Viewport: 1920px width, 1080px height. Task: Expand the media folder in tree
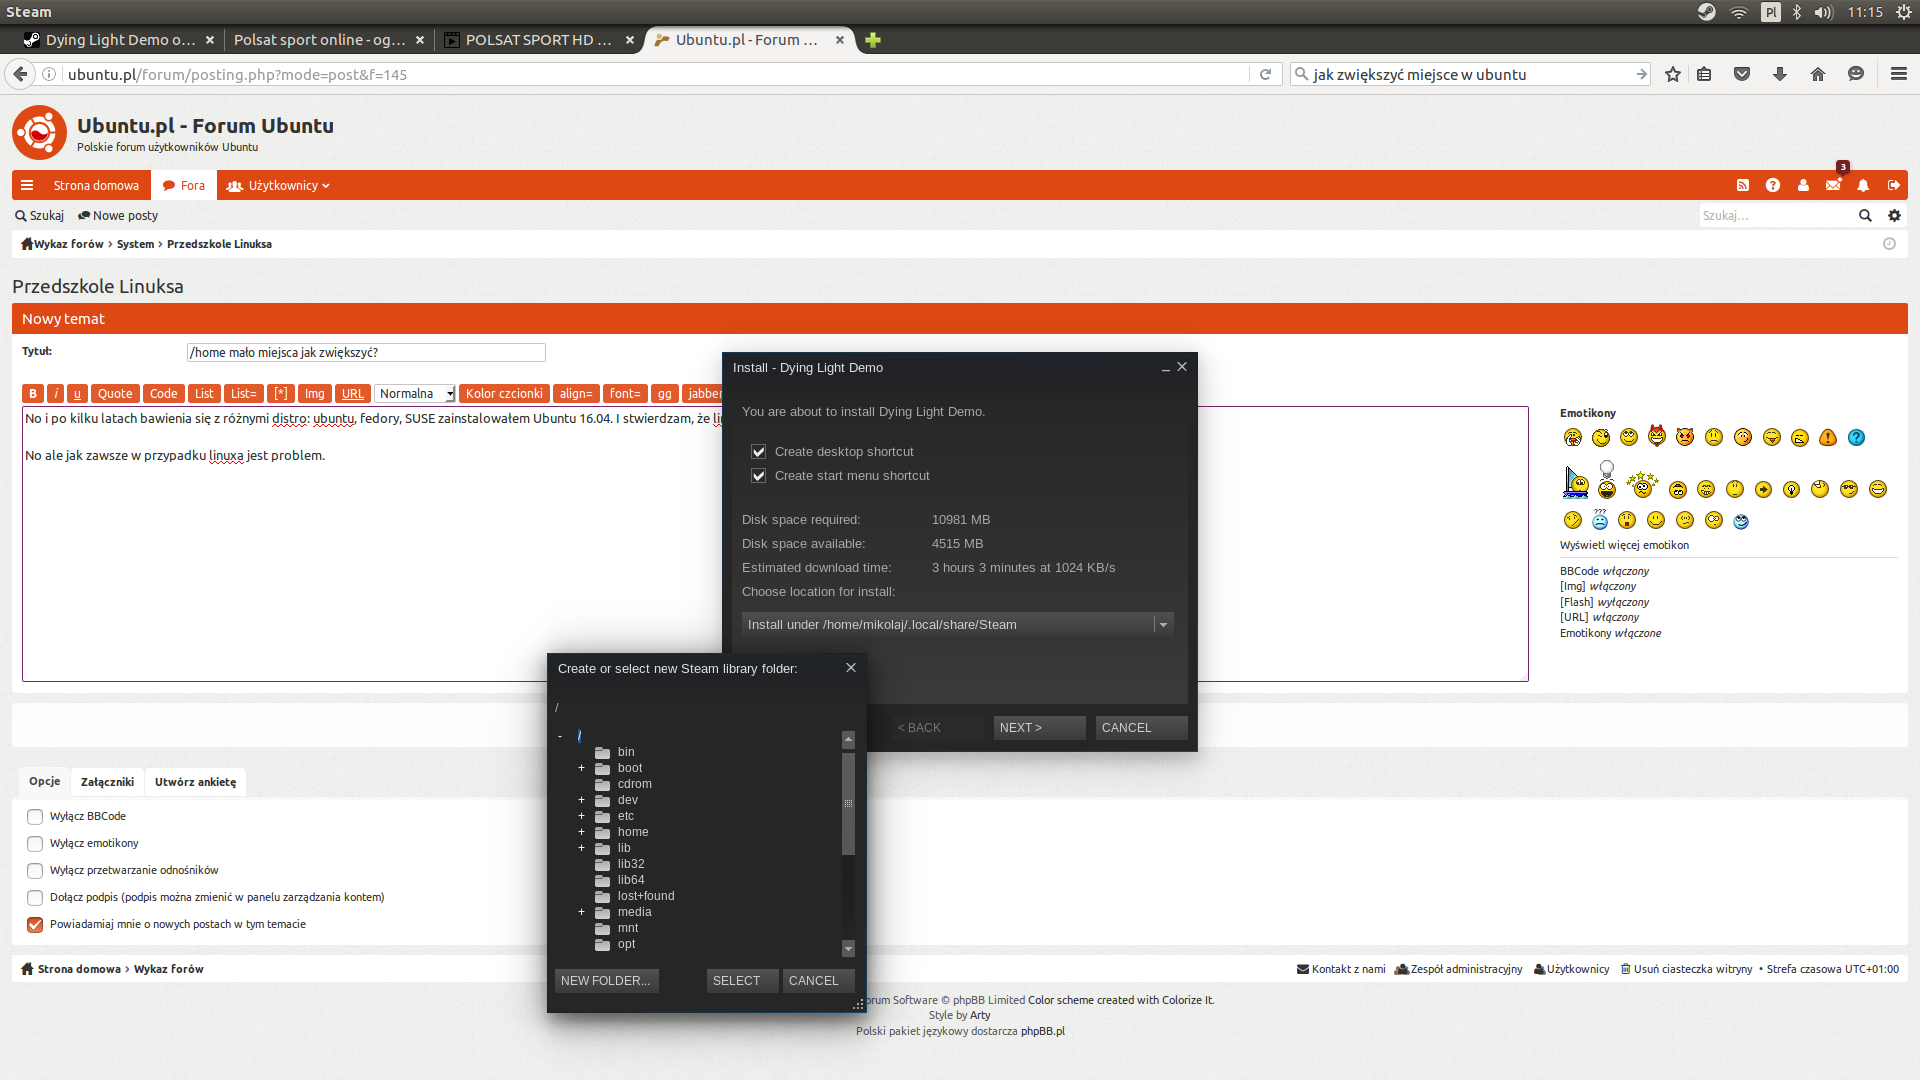click(581, 912)
